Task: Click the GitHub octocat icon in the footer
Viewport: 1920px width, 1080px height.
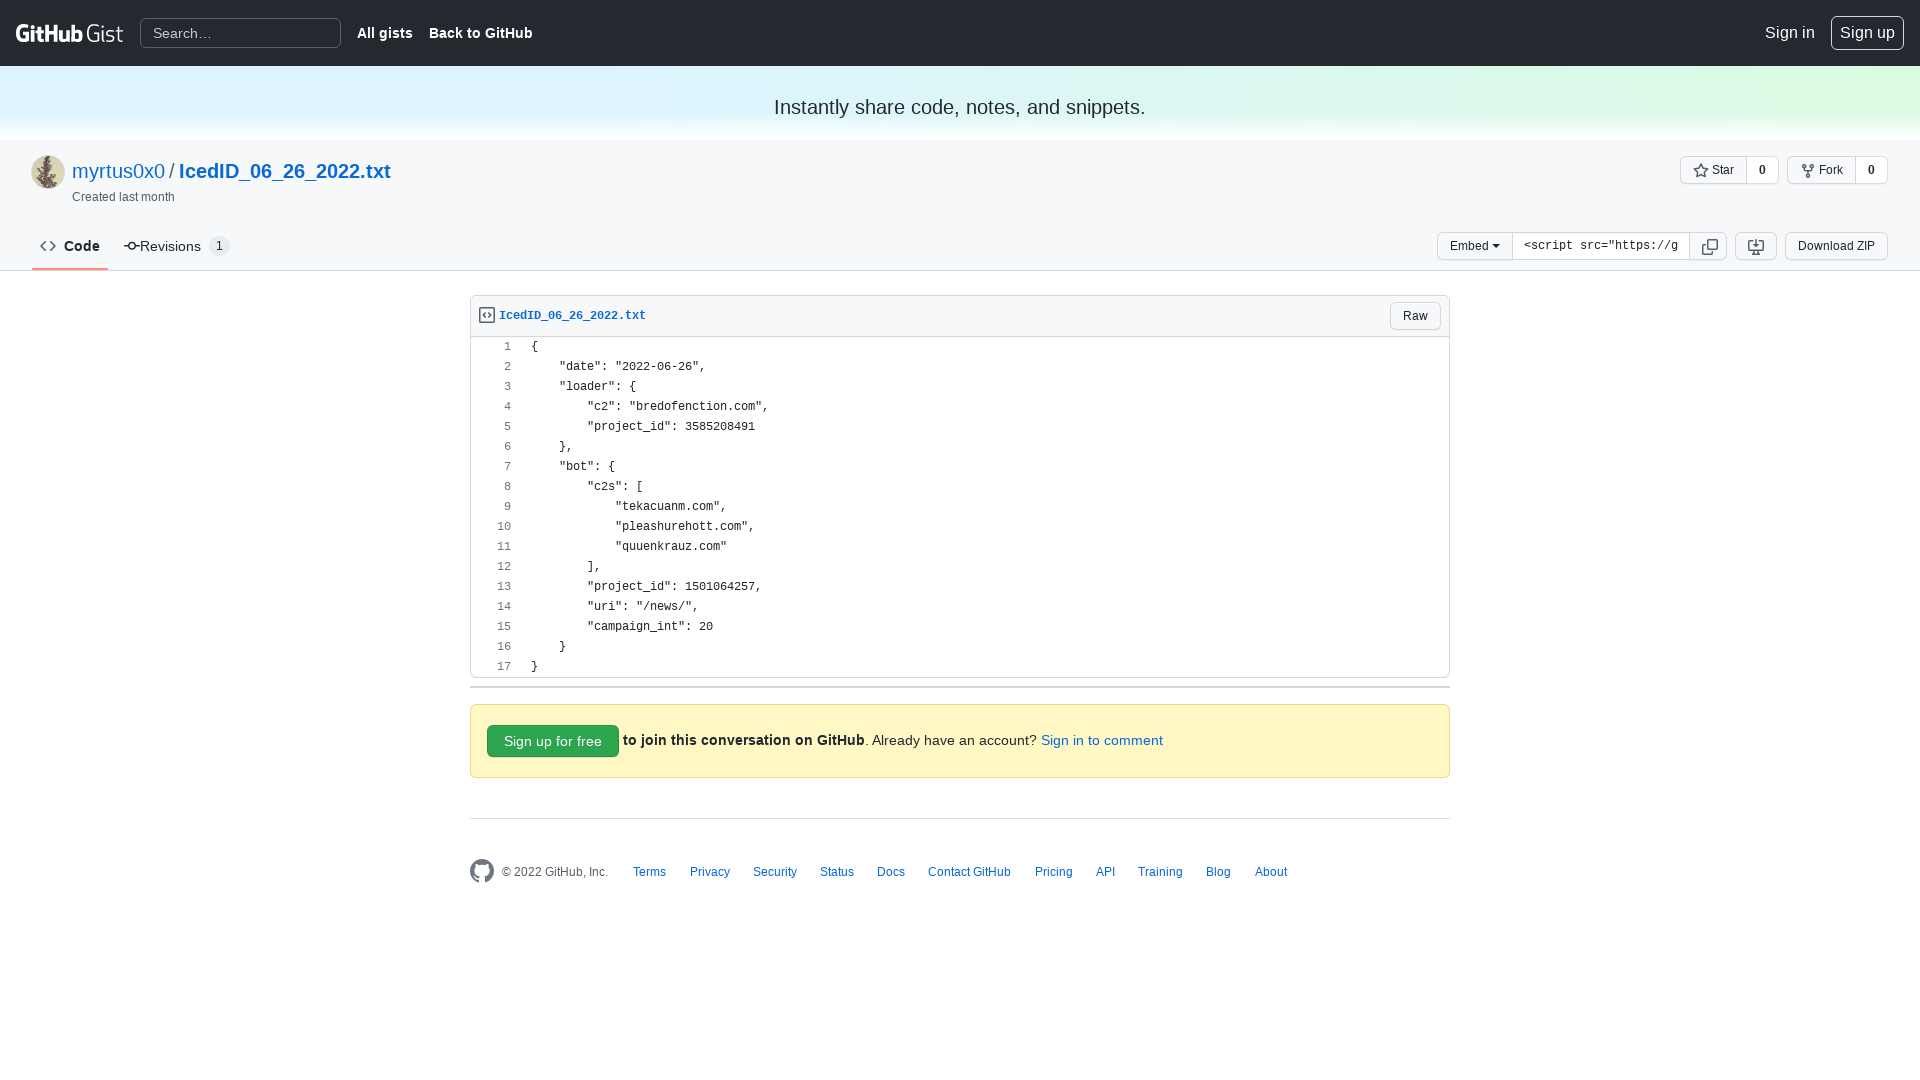Action: click(481, 871)
